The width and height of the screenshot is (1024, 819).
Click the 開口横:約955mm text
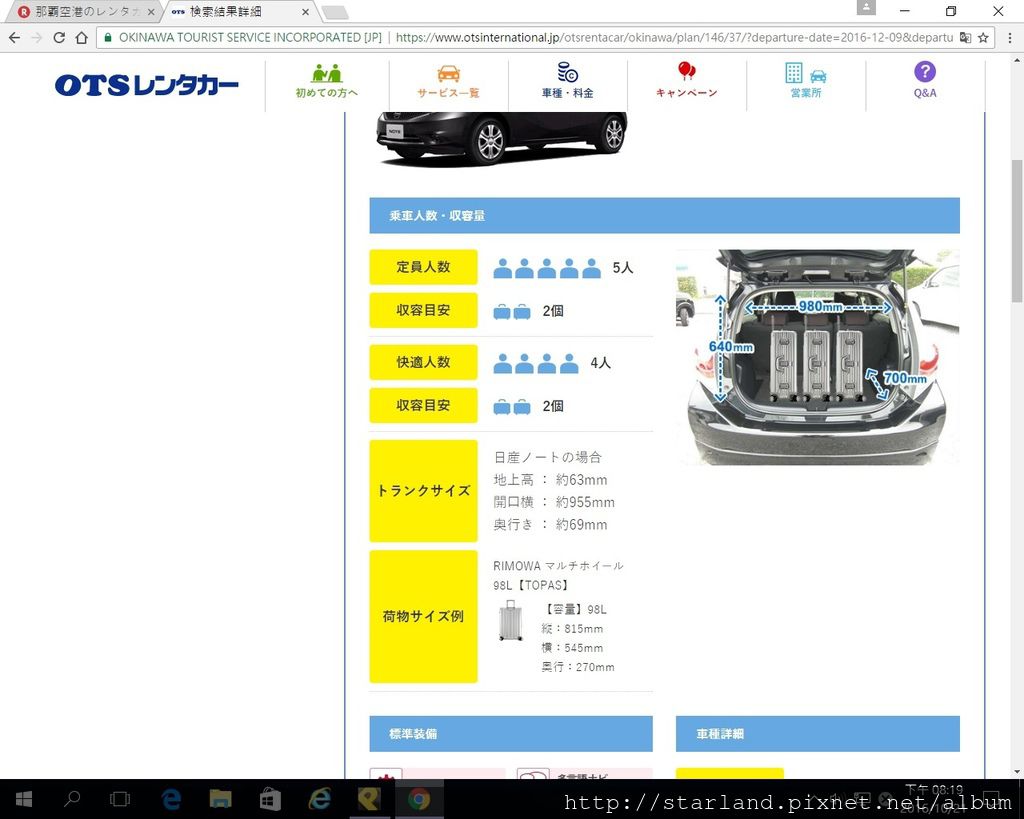pos(554,502)
